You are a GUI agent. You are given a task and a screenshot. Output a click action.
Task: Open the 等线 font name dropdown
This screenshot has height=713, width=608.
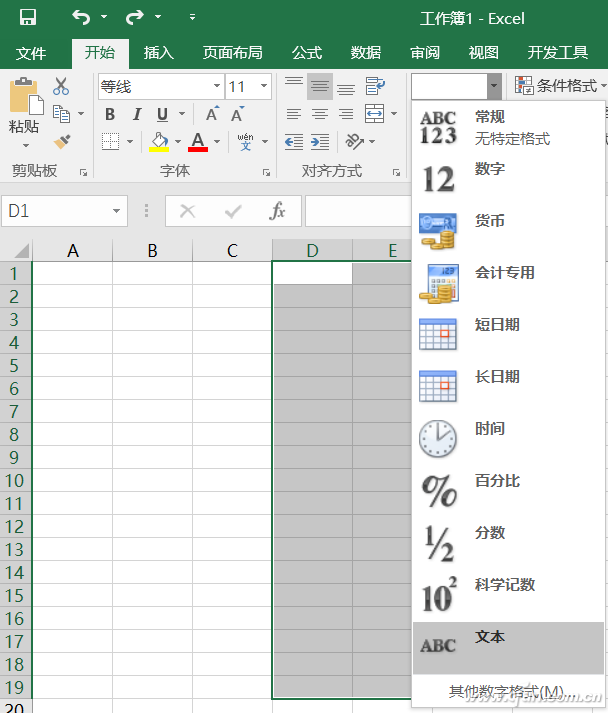click(217, 86)
